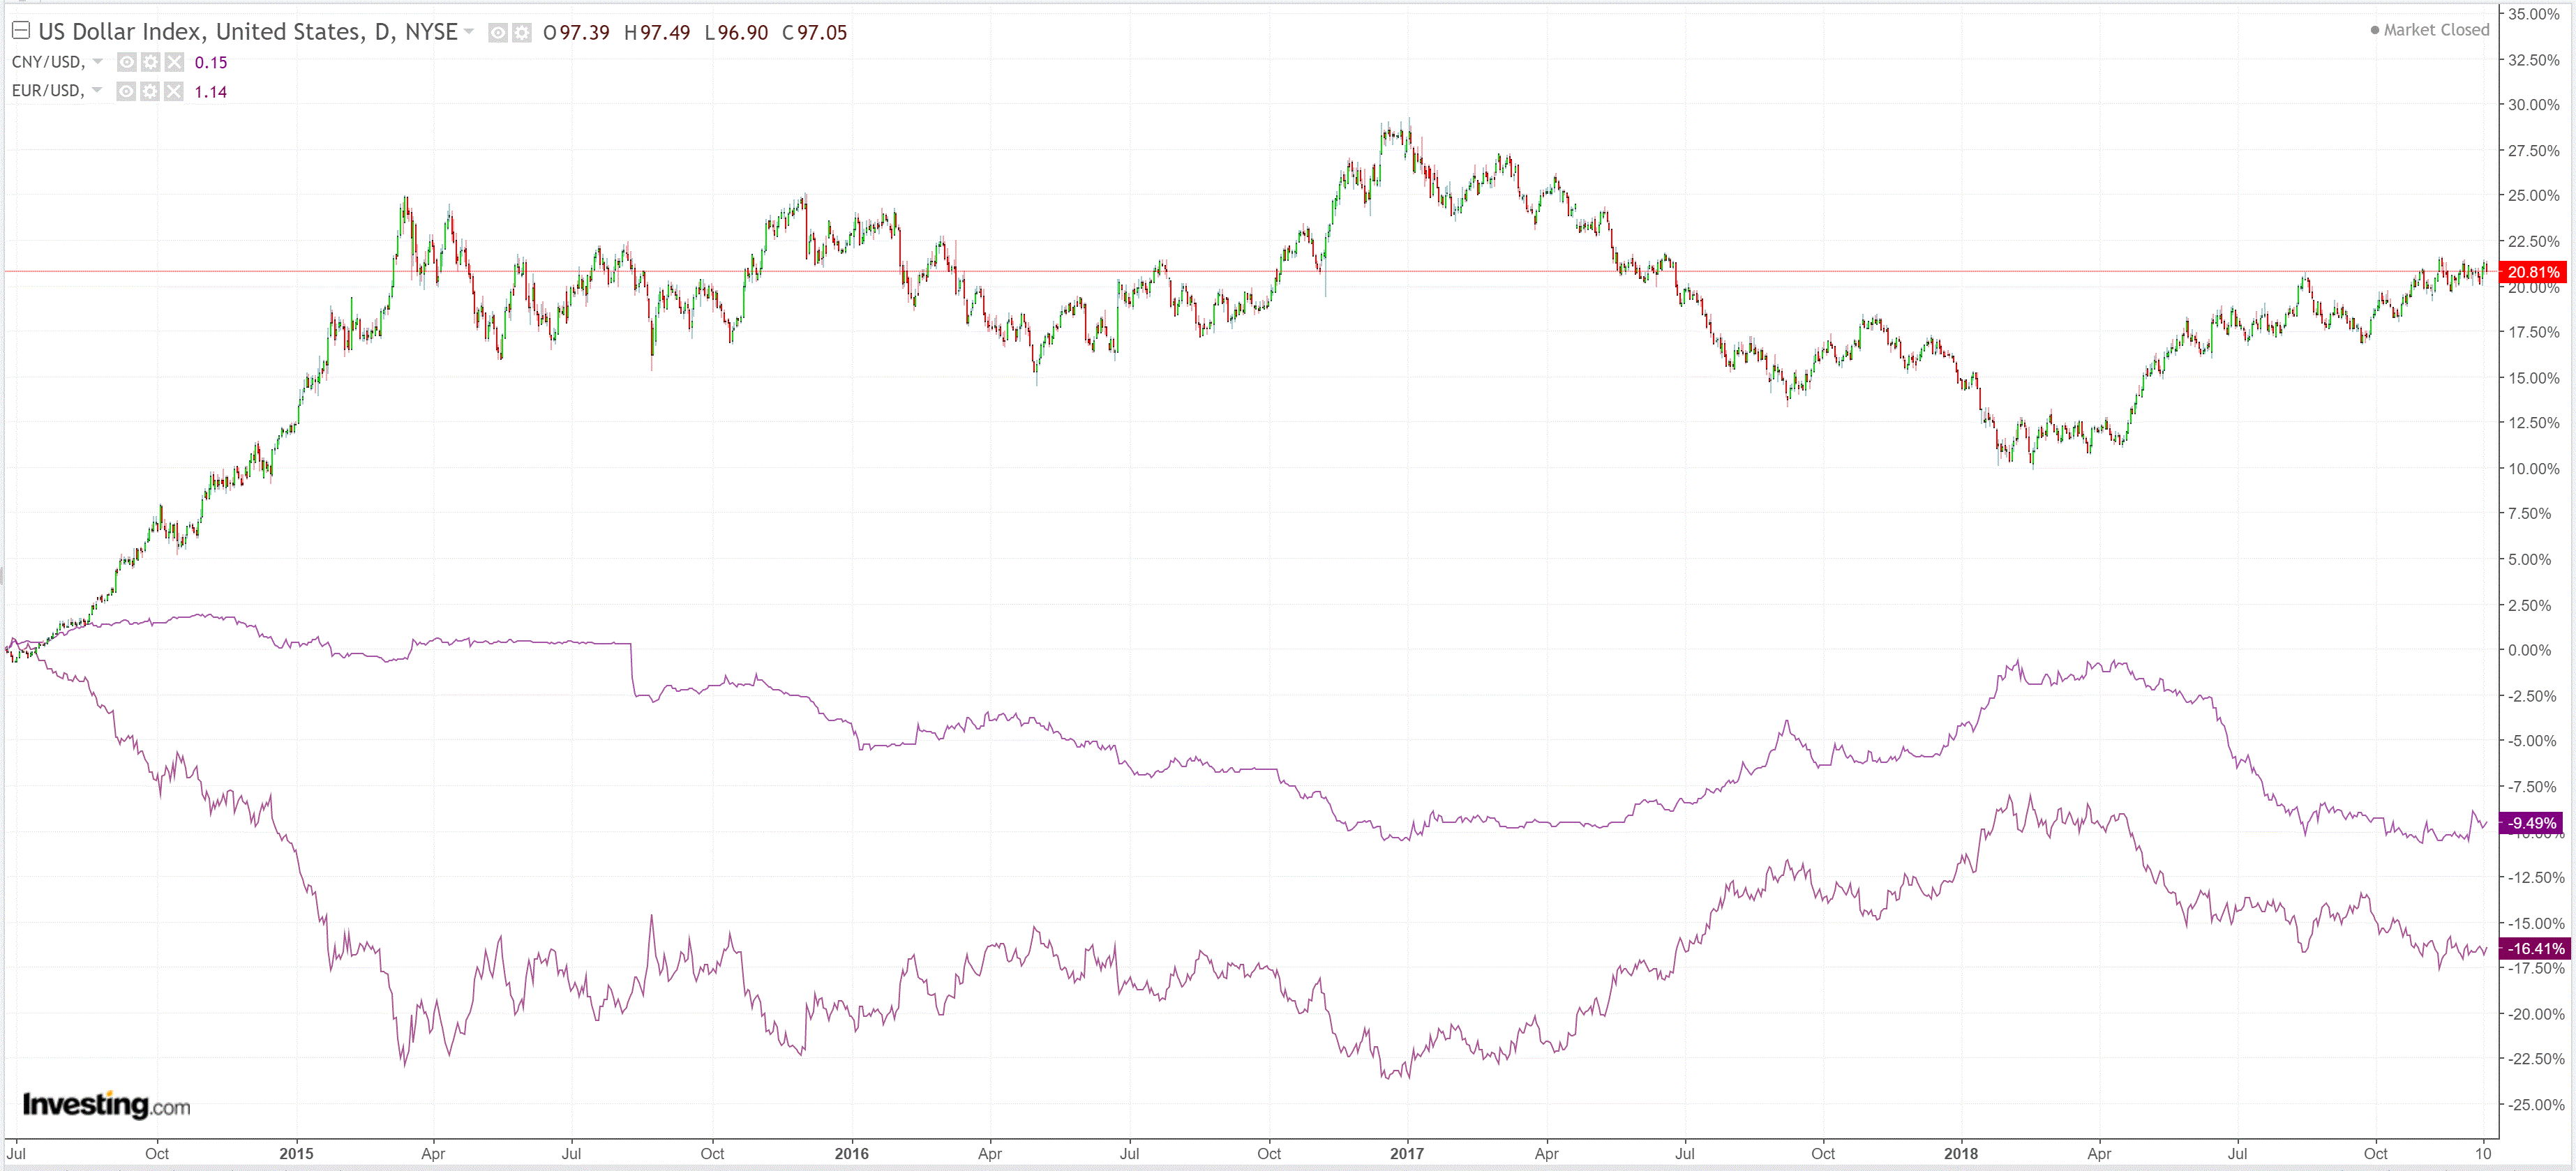Open dropdown arrow next to CNY/USD

pos(97,61)
